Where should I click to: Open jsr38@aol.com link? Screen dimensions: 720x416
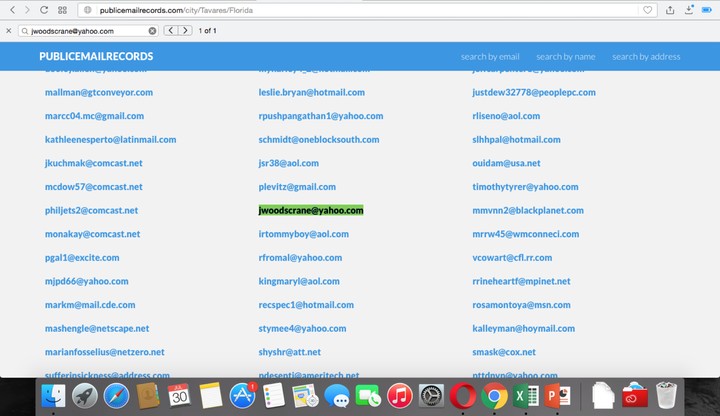(288, 163)
